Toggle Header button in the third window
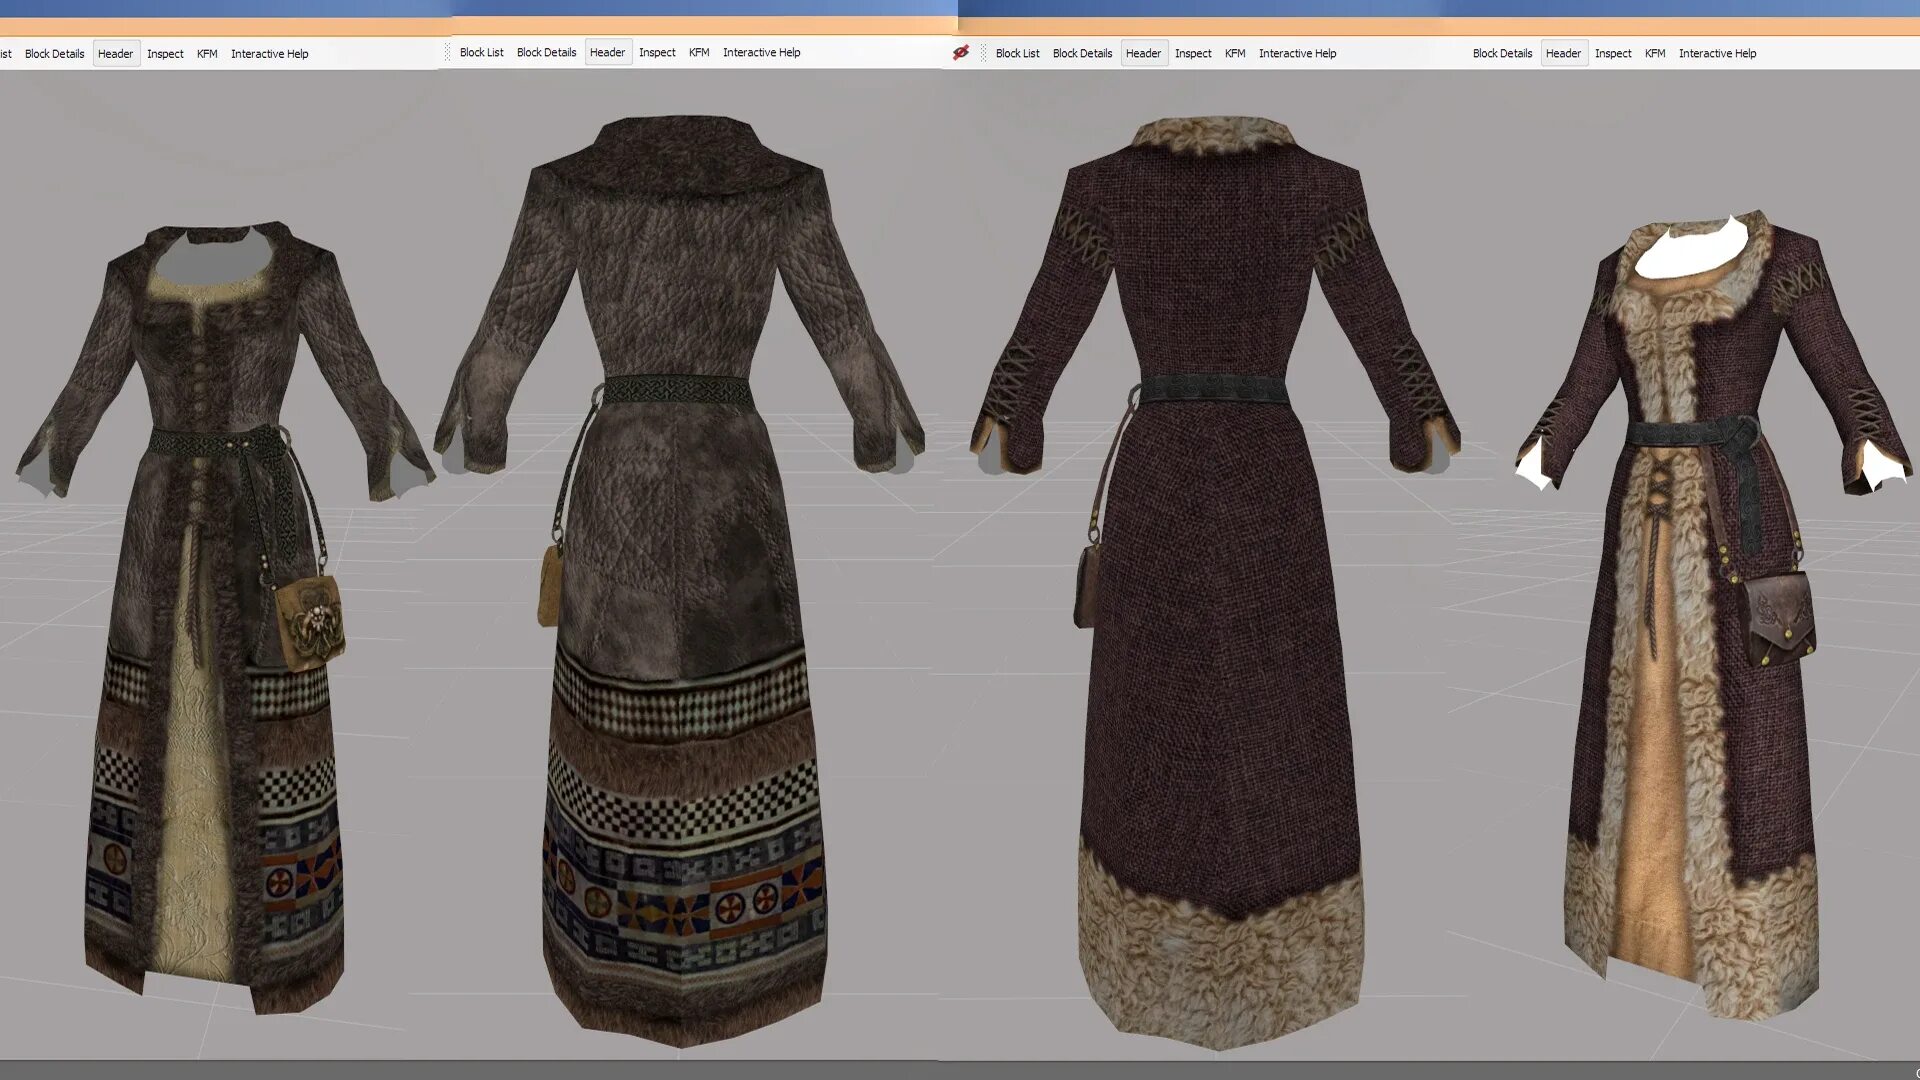Screen dimensions: 1920x1080 1144,54
